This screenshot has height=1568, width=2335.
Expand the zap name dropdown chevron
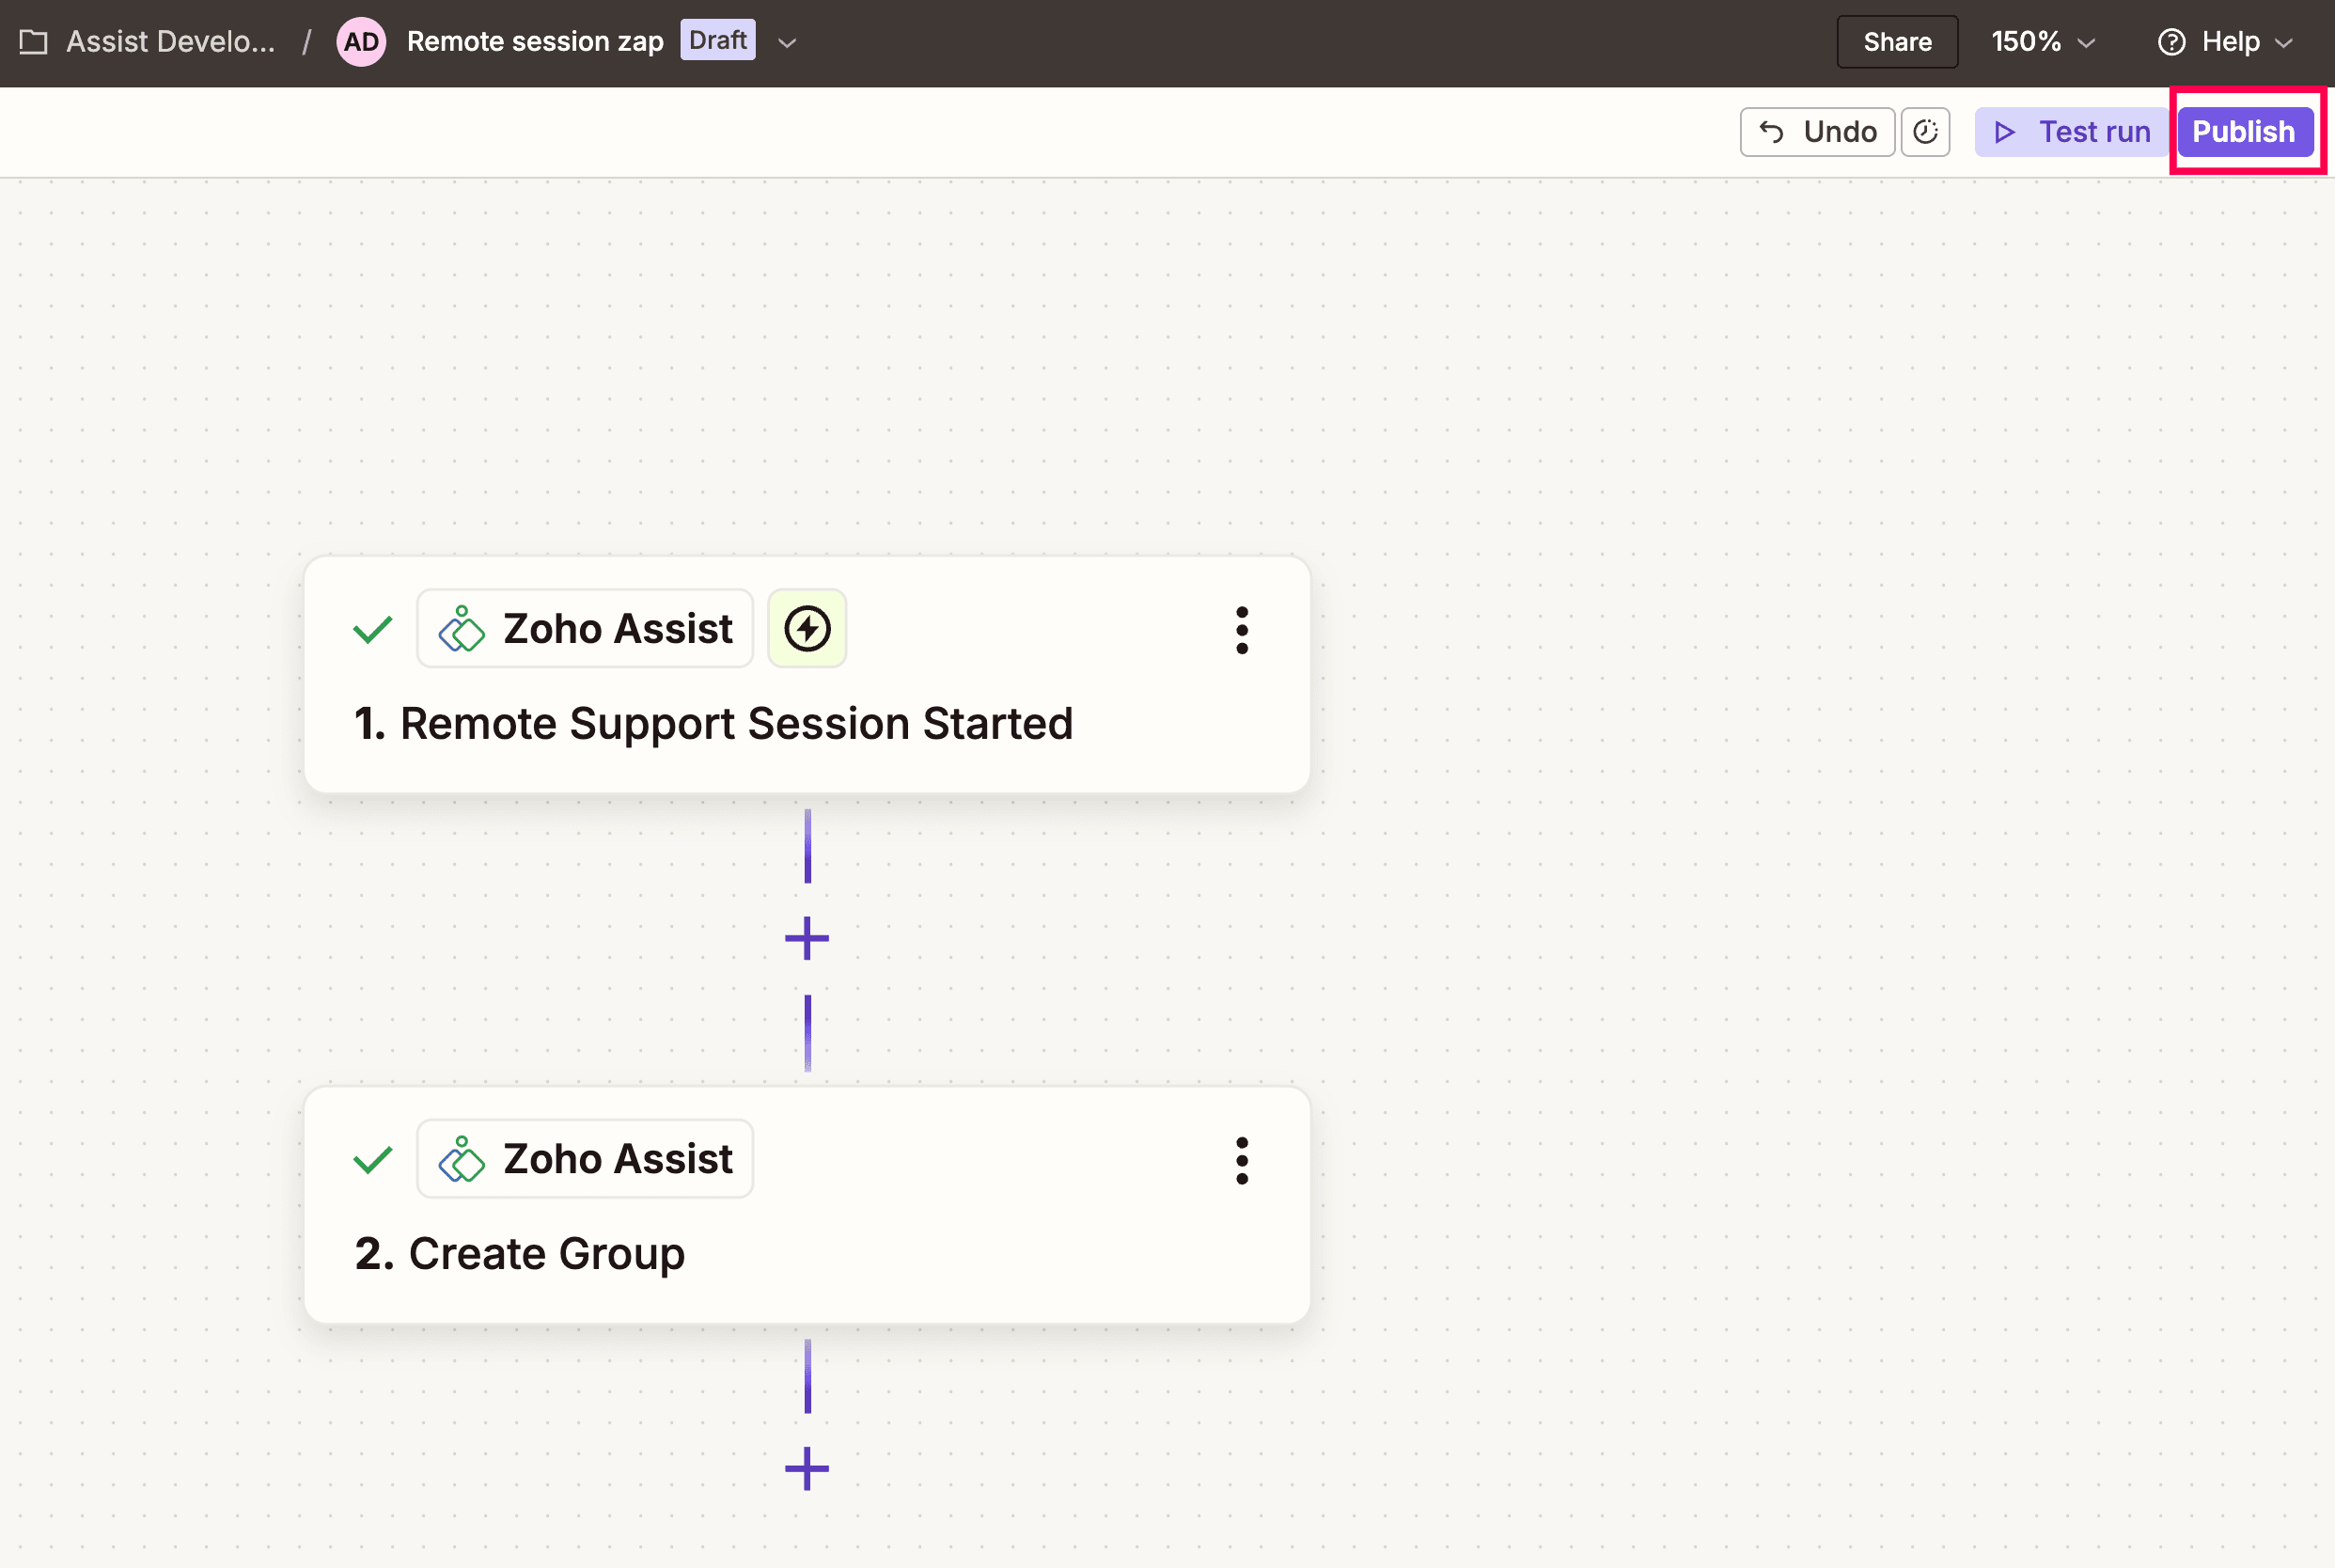pyautogui.click(x=787, y=43)
